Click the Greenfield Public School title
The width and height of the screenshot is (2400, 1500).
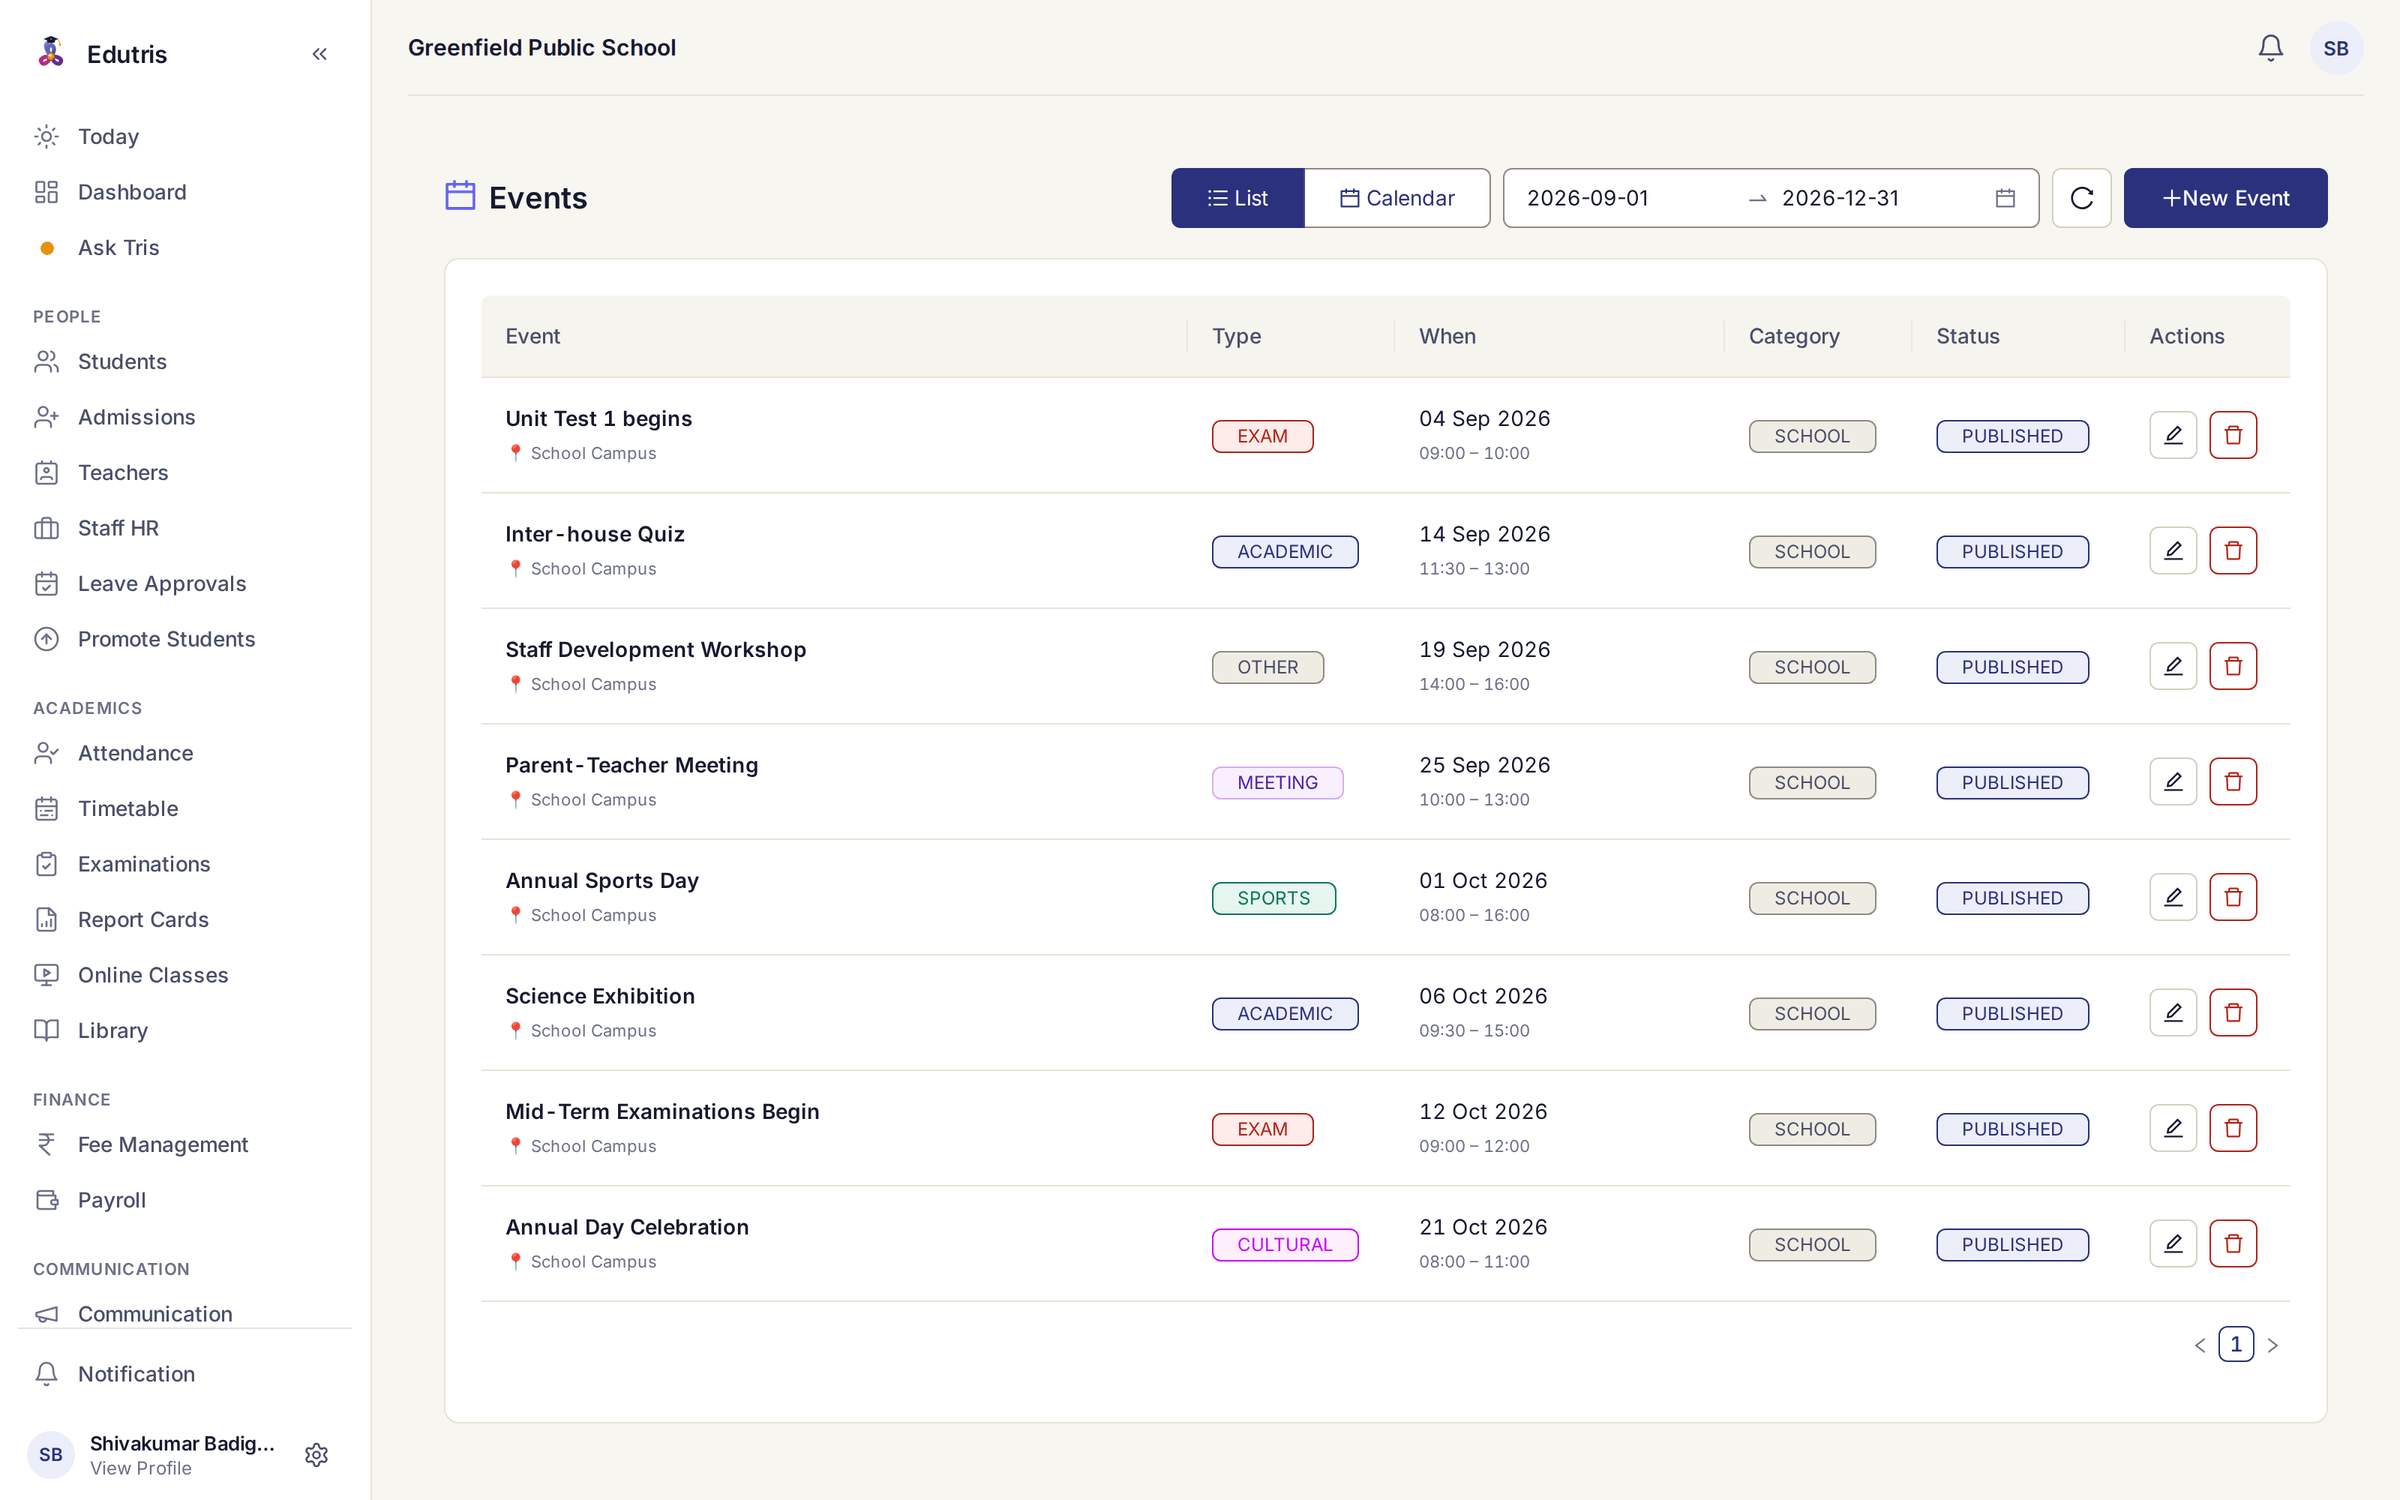point(542,48)
